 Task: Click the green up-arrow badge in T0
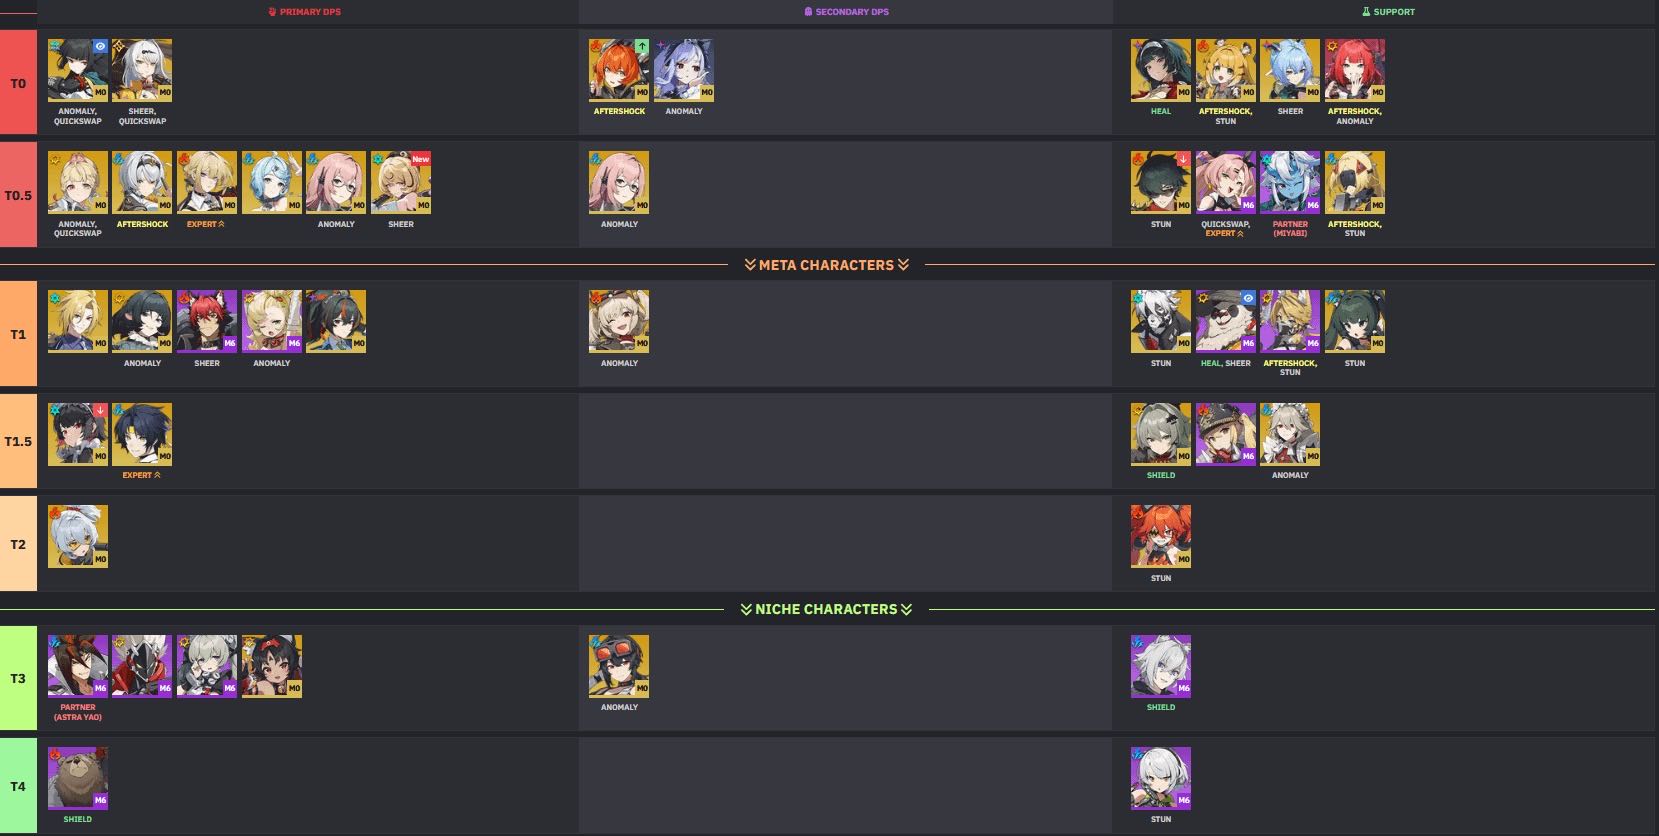click(641, 46)
